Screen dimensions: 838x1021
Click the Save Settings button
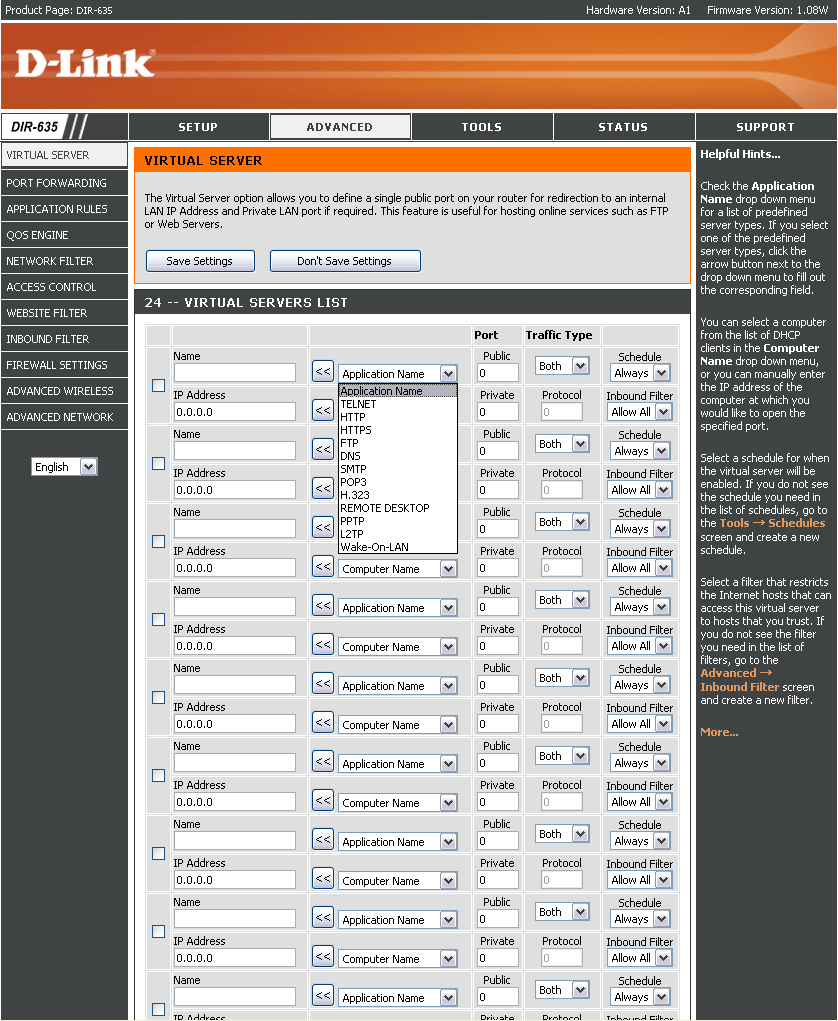200,261
